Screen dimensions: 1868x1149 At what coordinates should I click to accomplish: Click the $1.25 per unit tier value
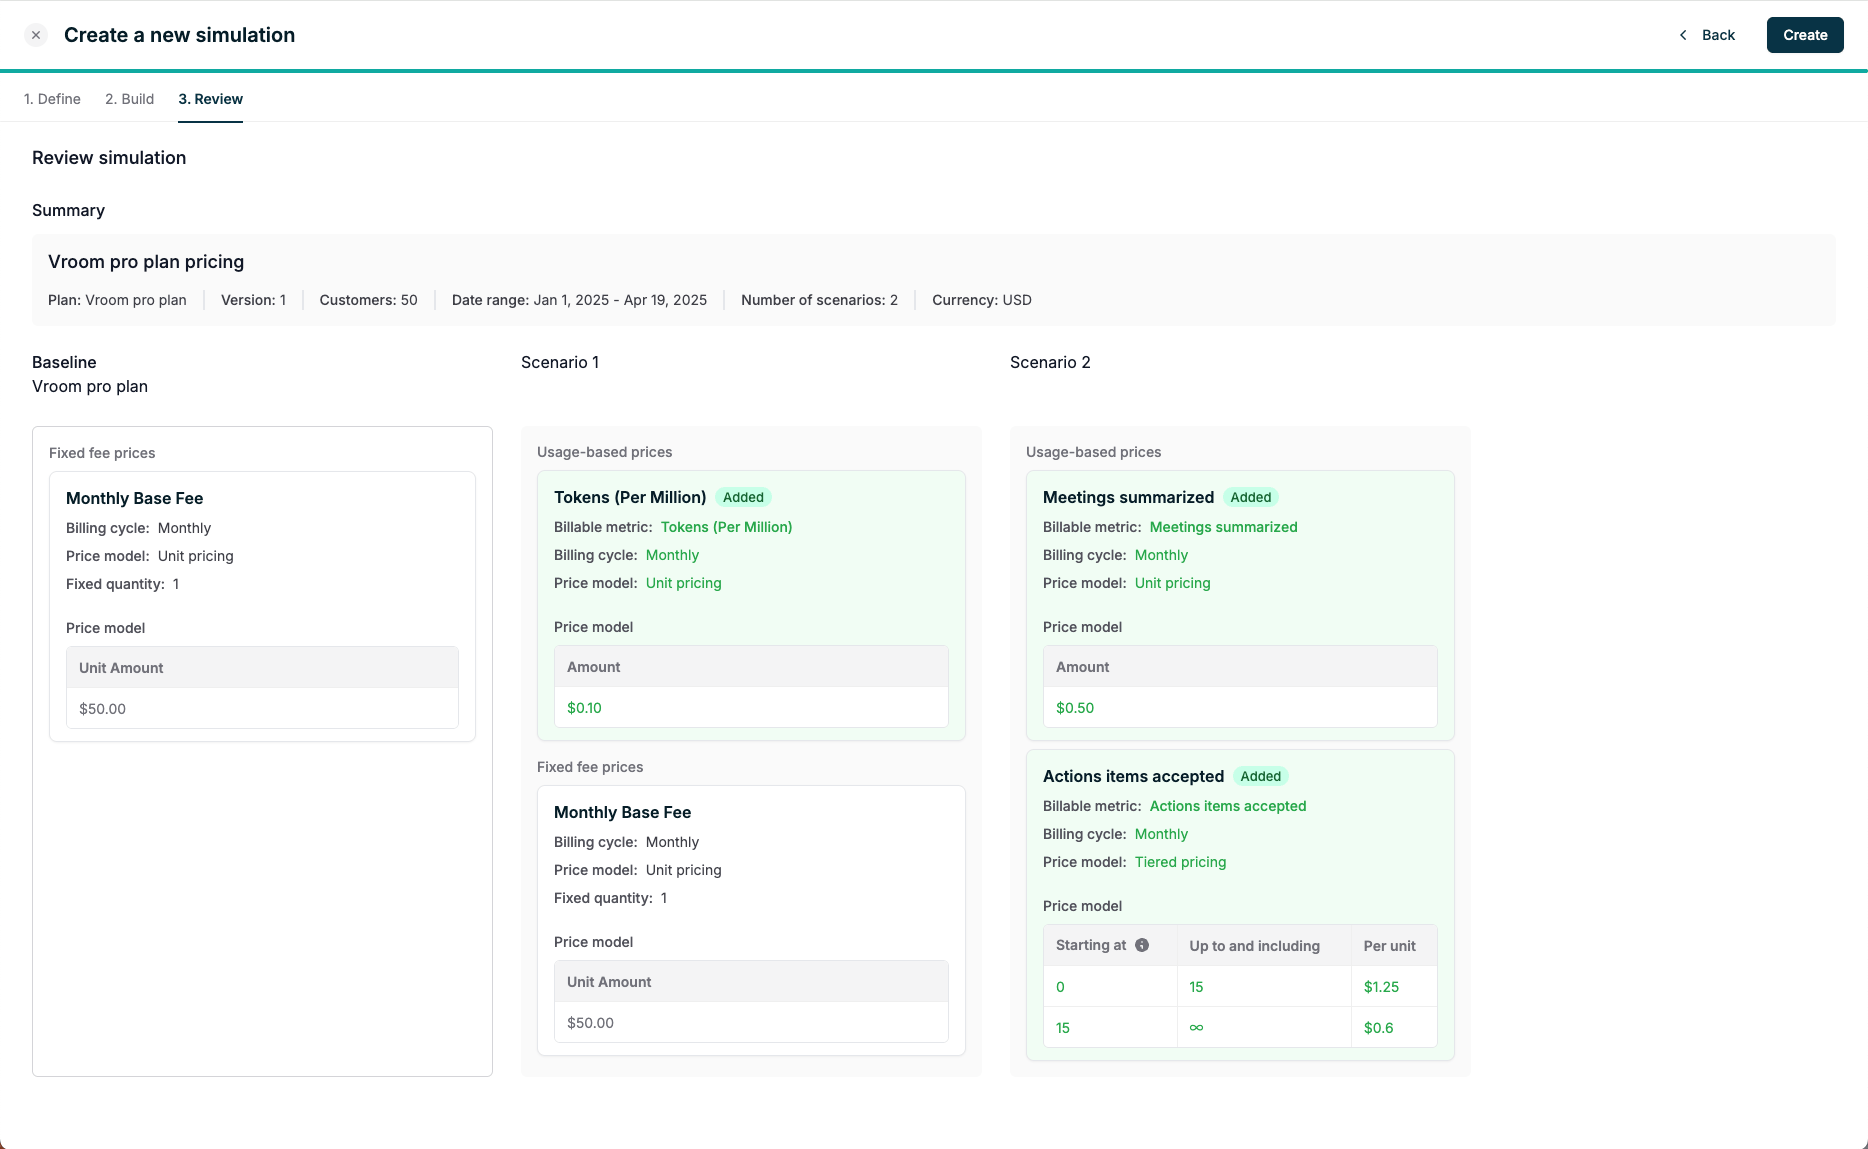(x=1381, y=987)
